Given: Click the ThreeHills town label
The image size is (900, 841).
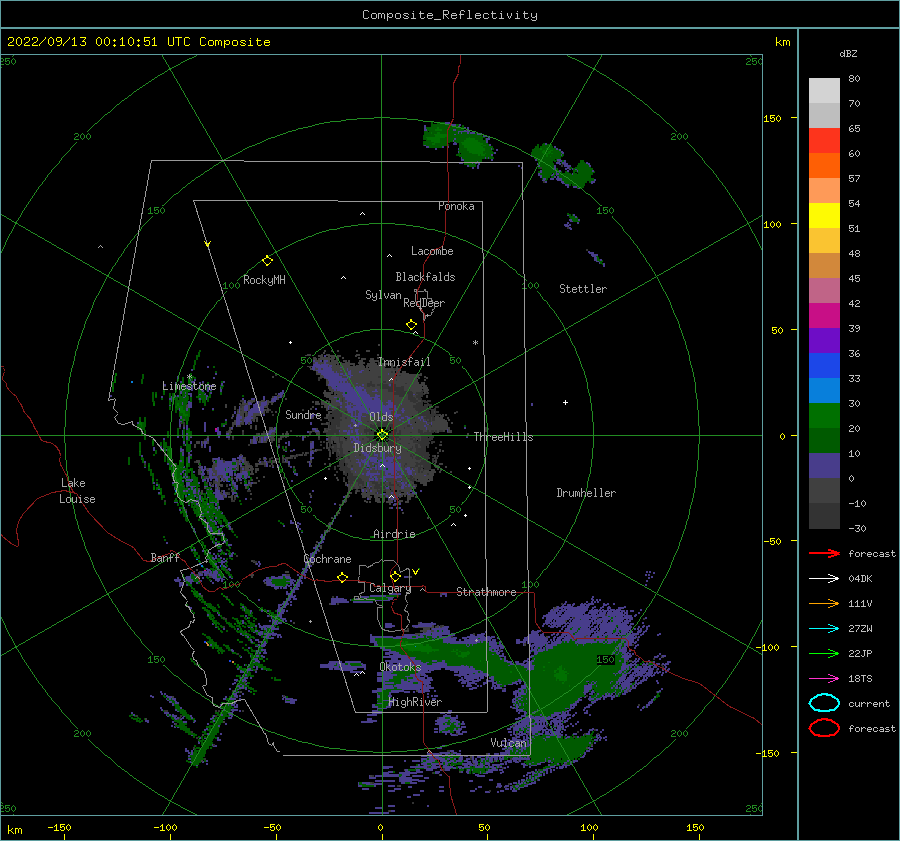Looking at the screenshot, I should point(503,437).
